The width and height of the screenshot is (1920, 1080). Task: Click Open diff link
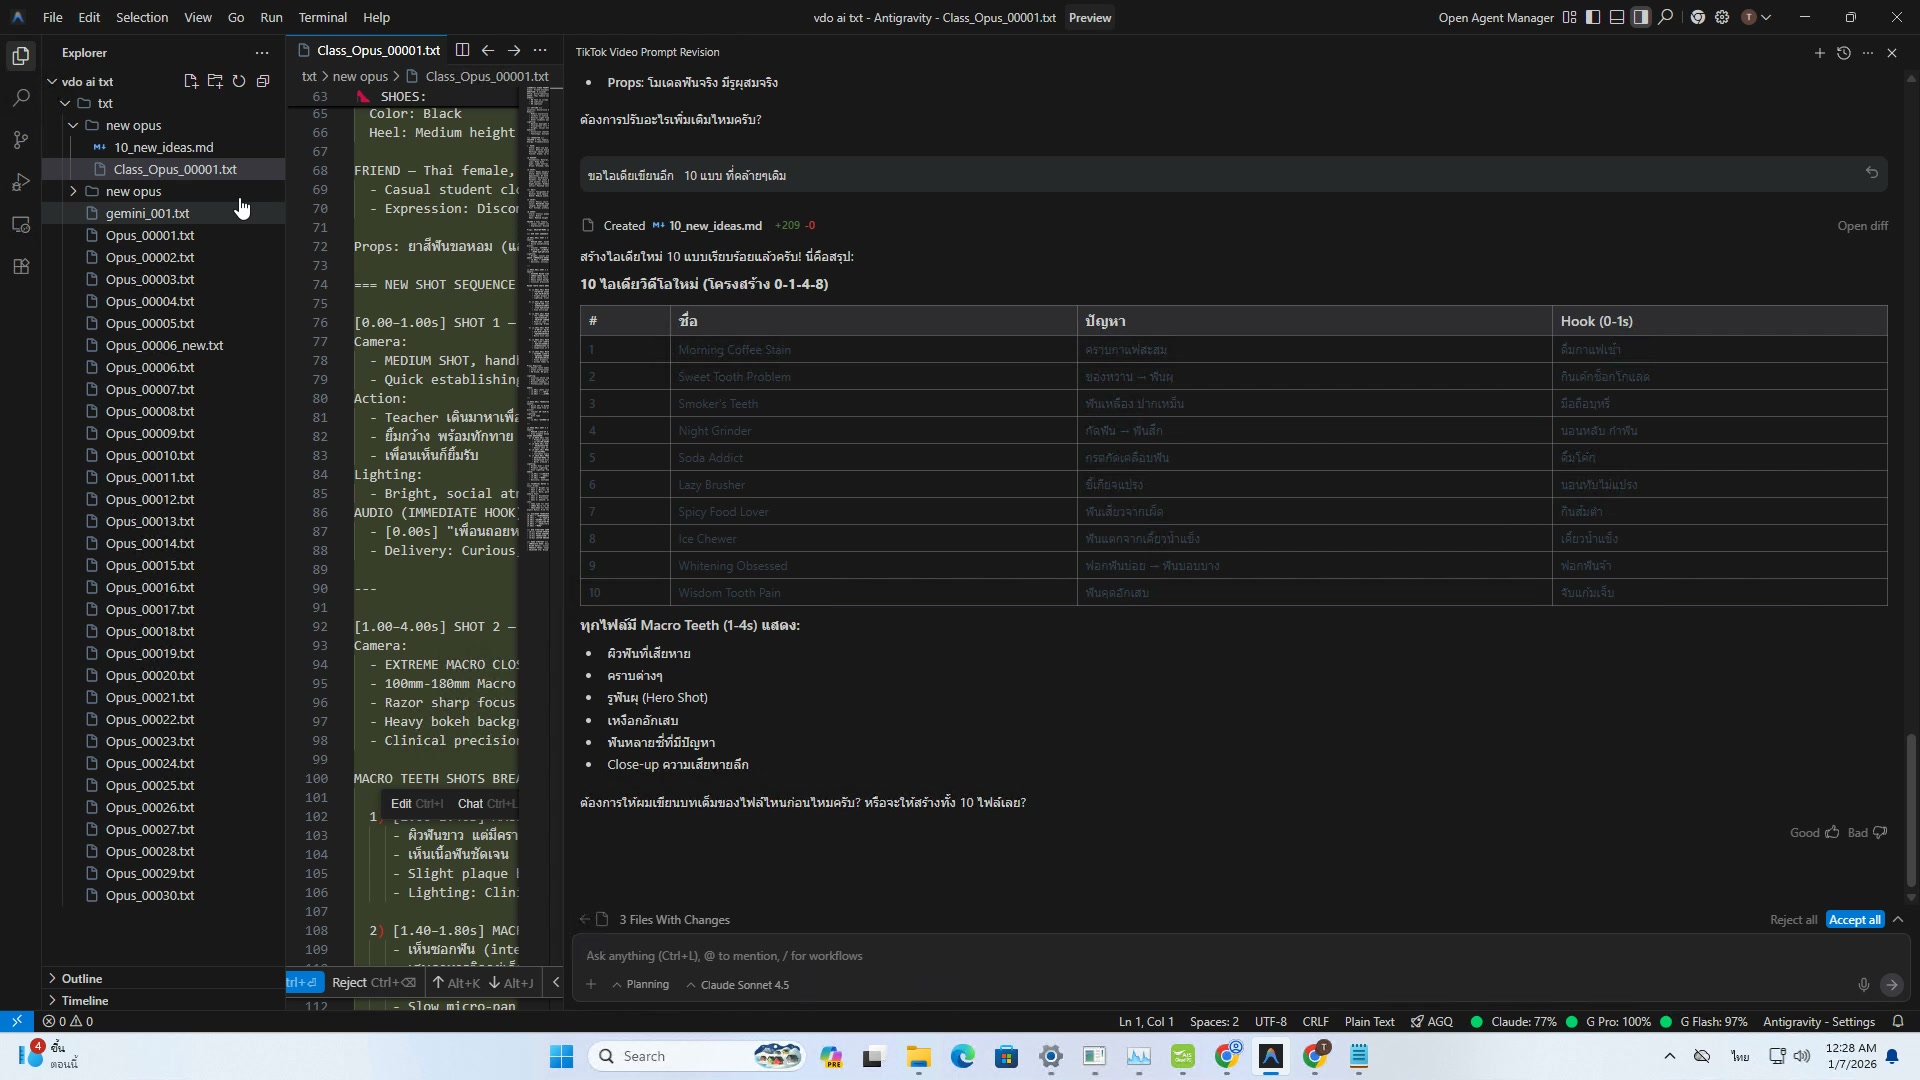1862,226
